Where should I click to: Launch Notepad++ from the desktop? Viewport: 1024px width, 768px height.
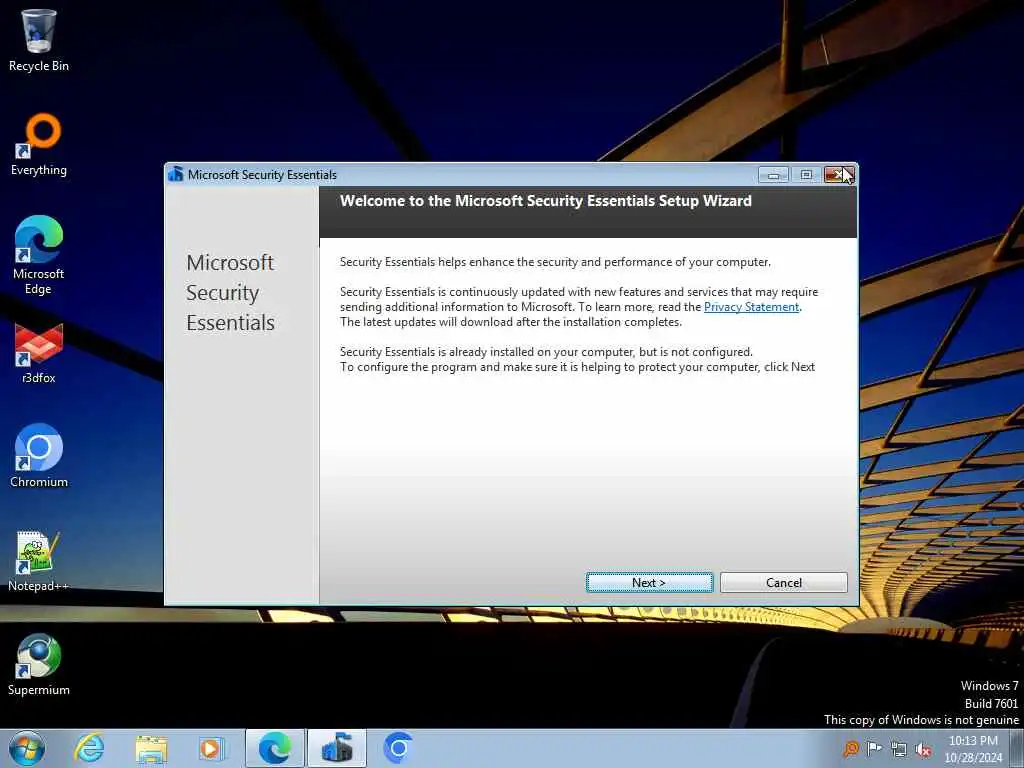click(39, 561)
